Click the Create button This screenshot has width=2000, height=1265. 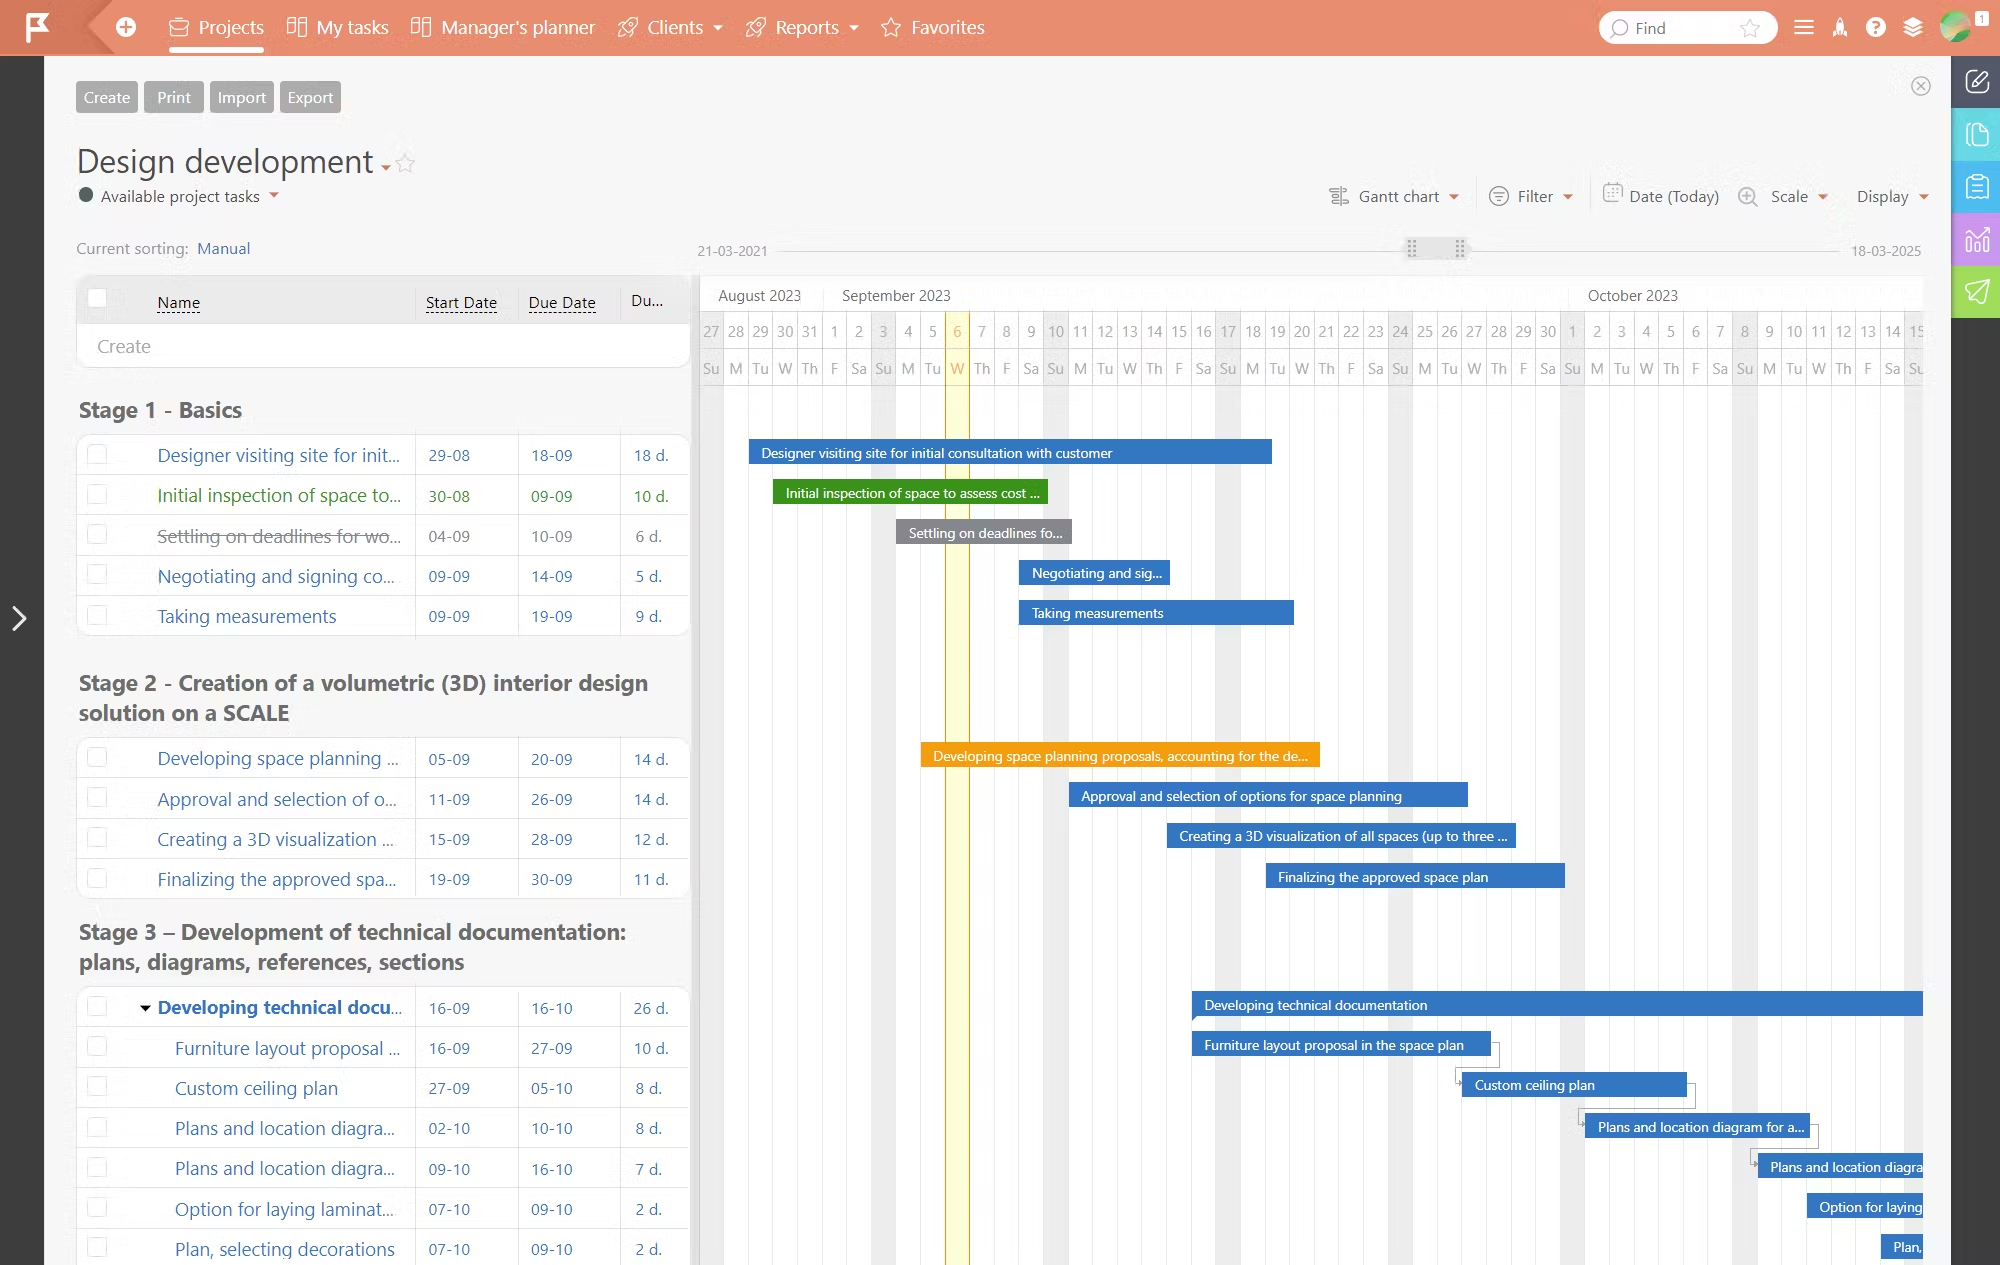(x=106, y=96)
